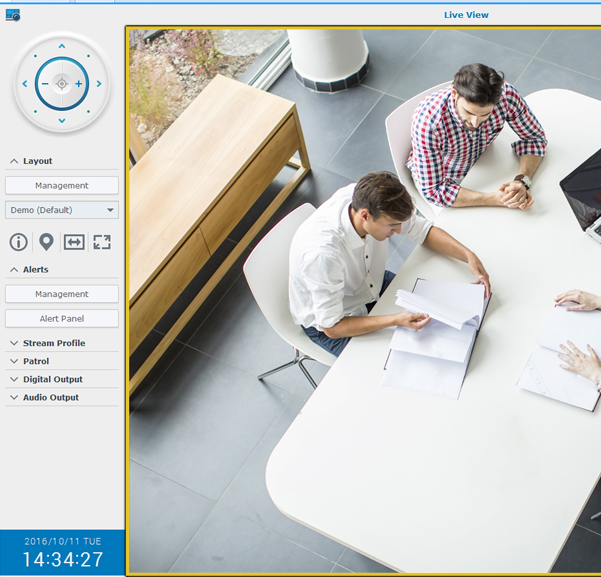
Task: Zoom out with the minus button
Action: (44, 84)
